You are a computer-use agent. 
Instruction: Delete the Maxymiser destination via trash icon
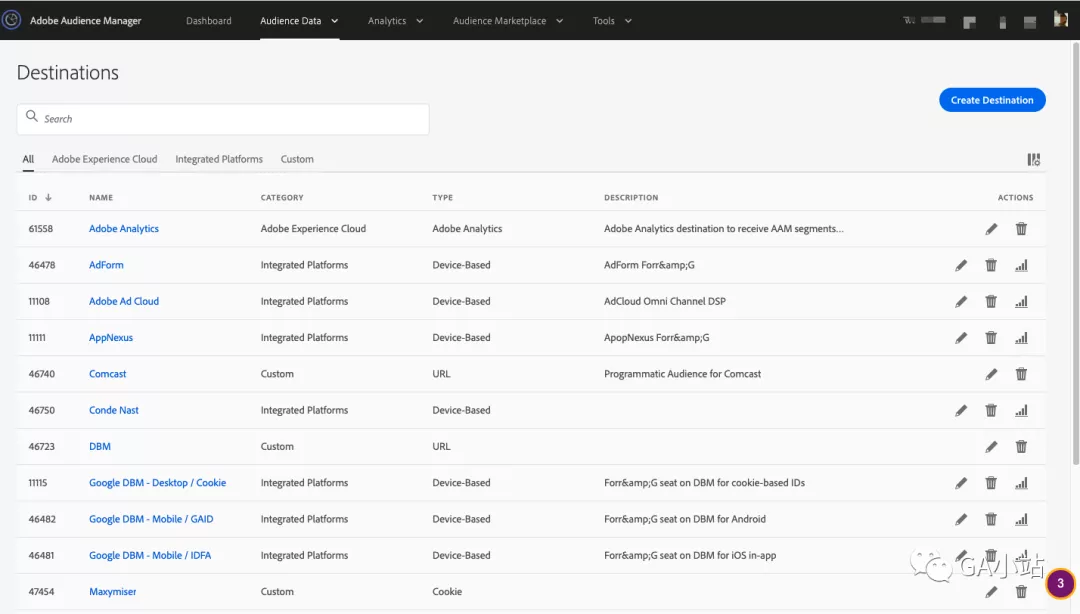1021,592
